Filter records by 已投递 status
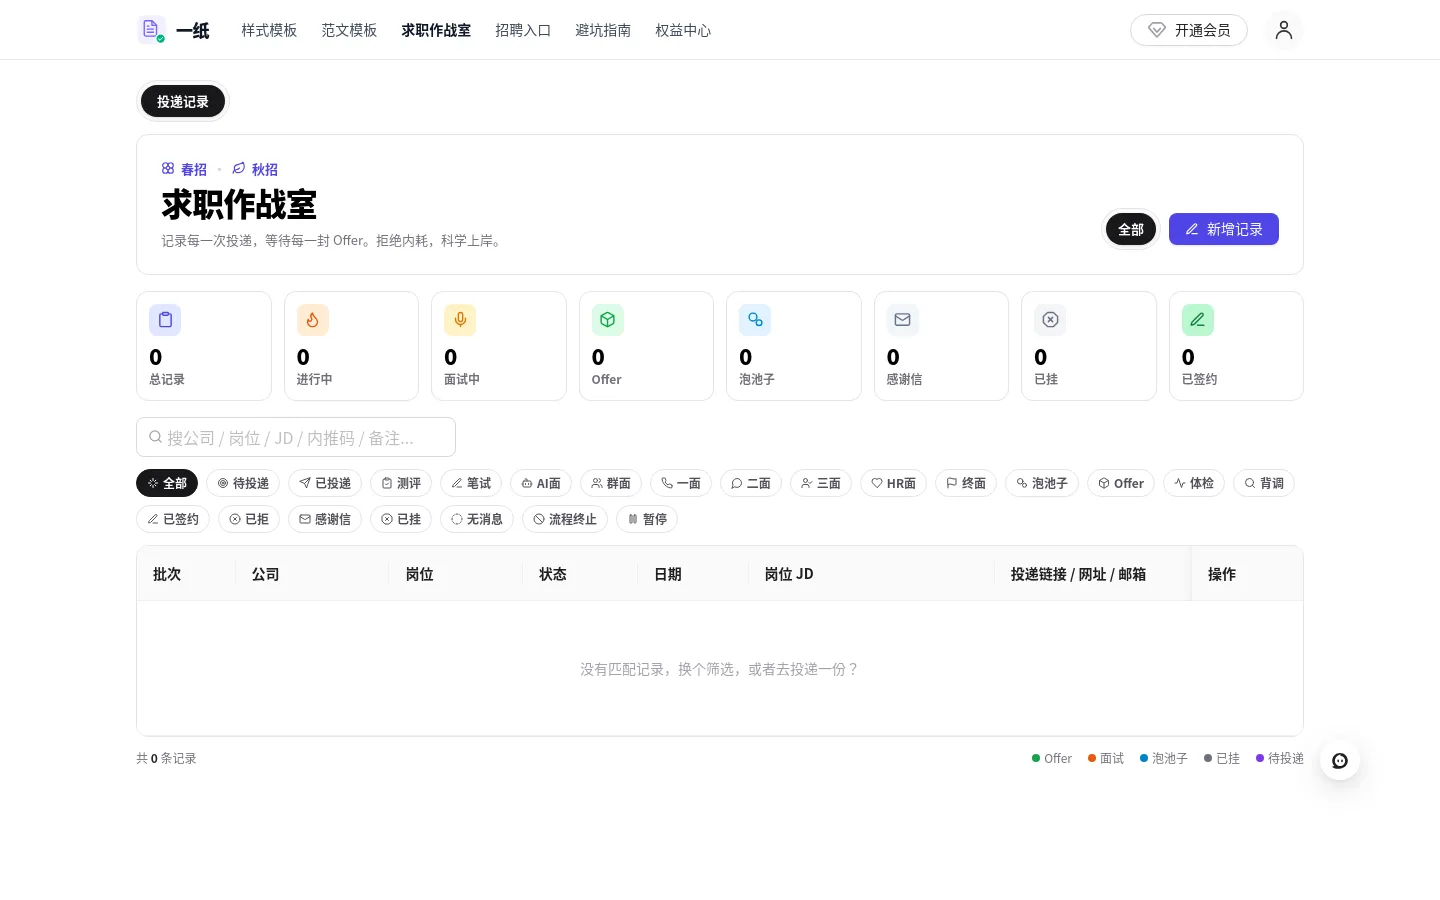Image resolution: width=1440 pixels, height=900 pixels. pyautogui.click(x=325, y=483)
